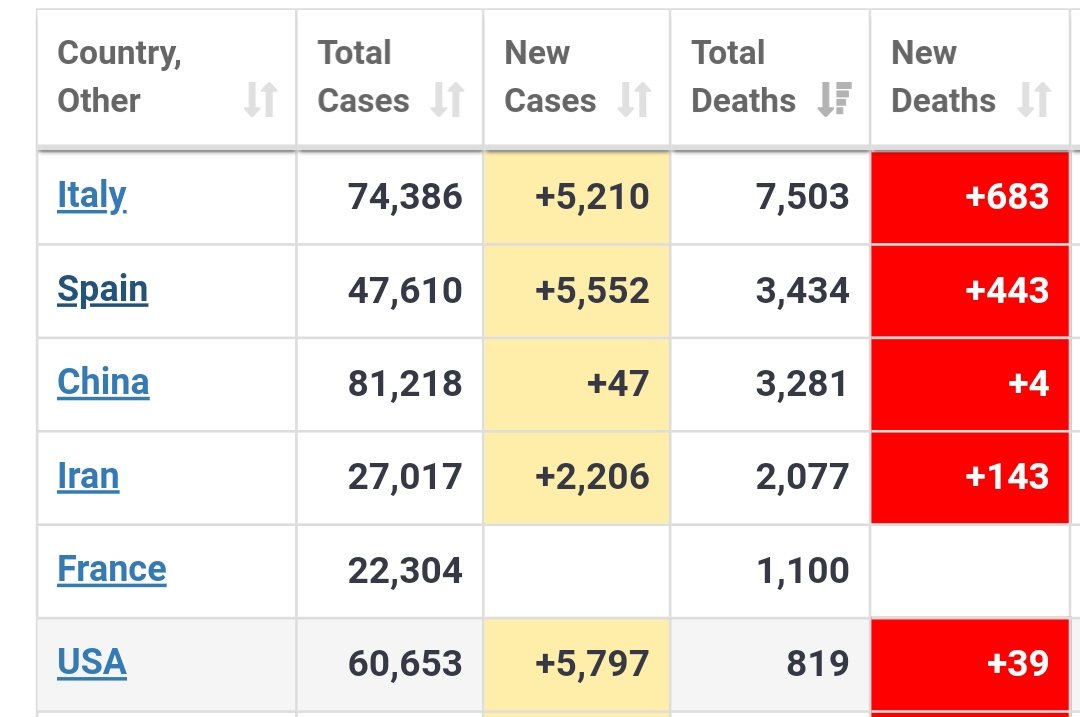This screenshot has width=1080, height=717.
Task: Select the Total Cases header label
Action: pyautogui.click(x=363, y=76)
